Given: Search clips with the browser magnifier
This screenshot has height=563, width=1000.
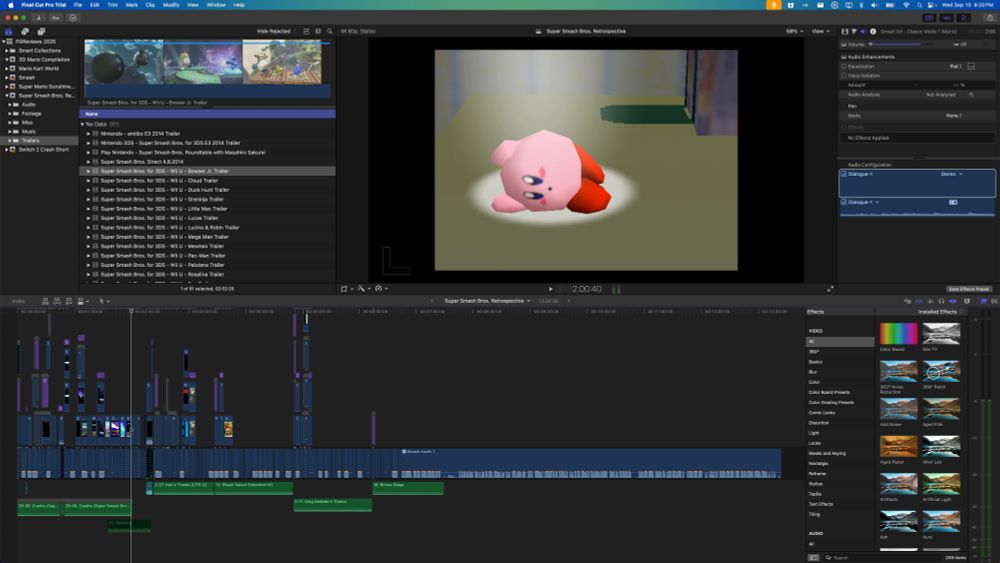Looking at the screenshot, I should tap(330, 31).
